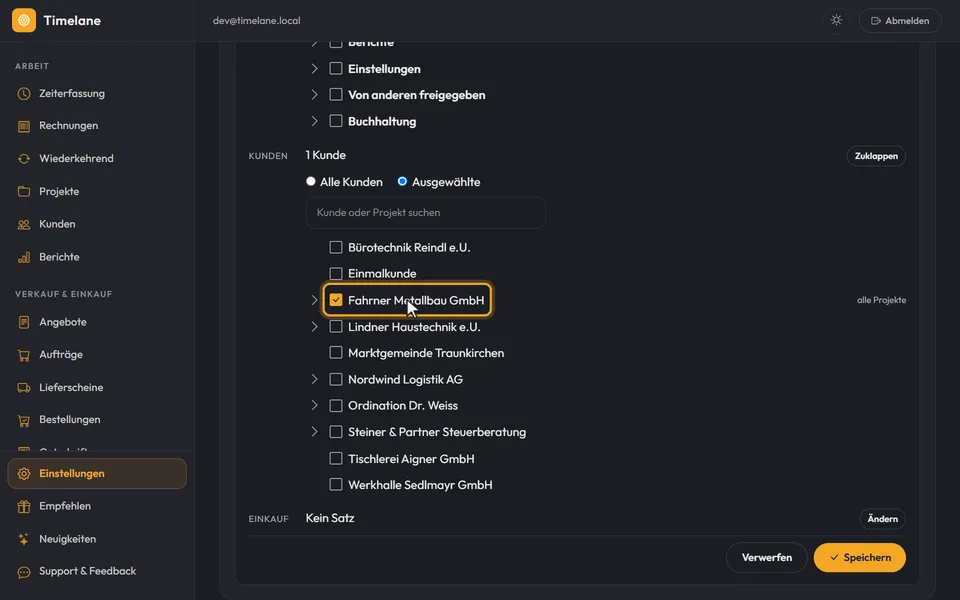This screenshot has height=600, width=960.
Task: Check Tischlerei Aigner GmbH checkbox
Action: (x=336, y=459)
